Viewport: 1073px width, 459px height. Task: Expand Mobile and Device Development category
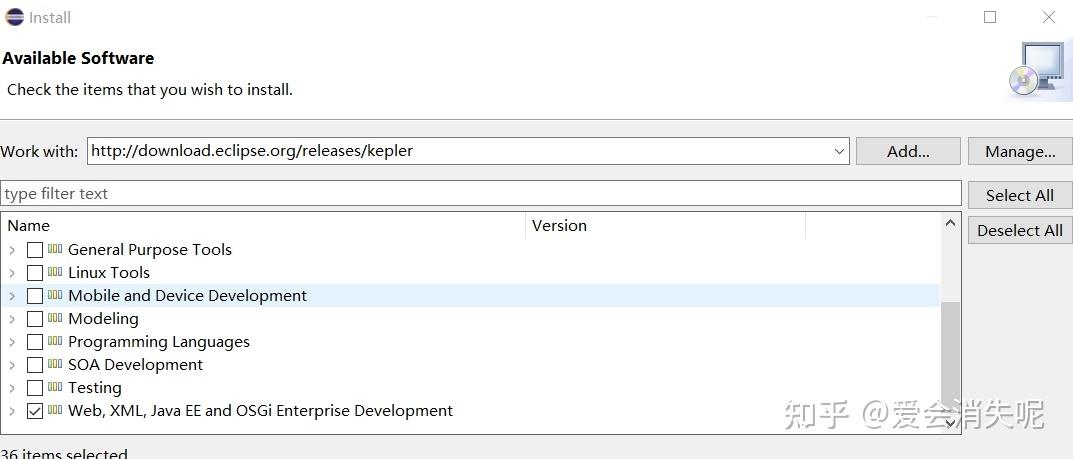(12, 296)
